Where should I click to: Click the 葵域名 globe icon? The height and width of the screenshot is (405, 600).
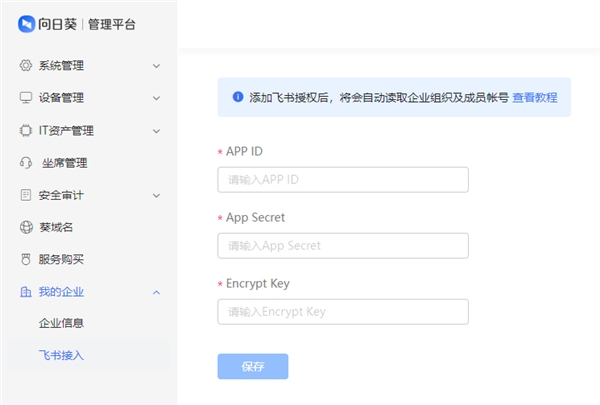pos(26,227)
